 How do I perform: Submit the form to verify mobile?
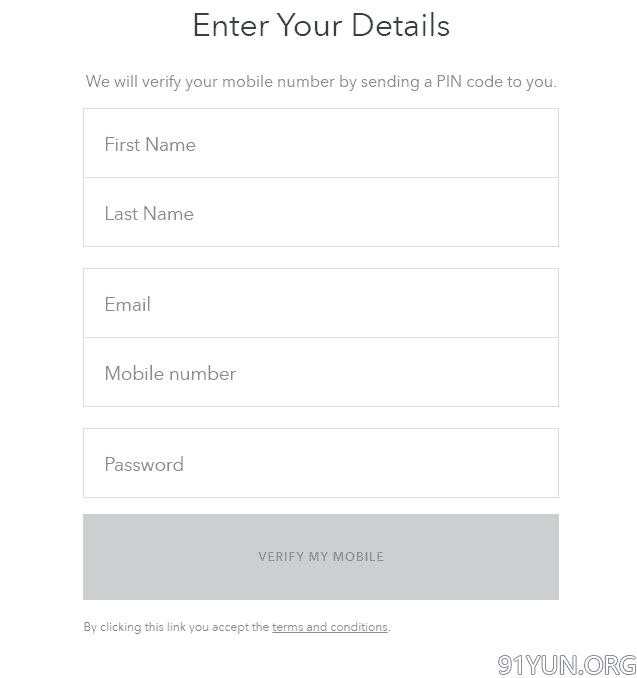pyautogui.click(x=321, y=557)
